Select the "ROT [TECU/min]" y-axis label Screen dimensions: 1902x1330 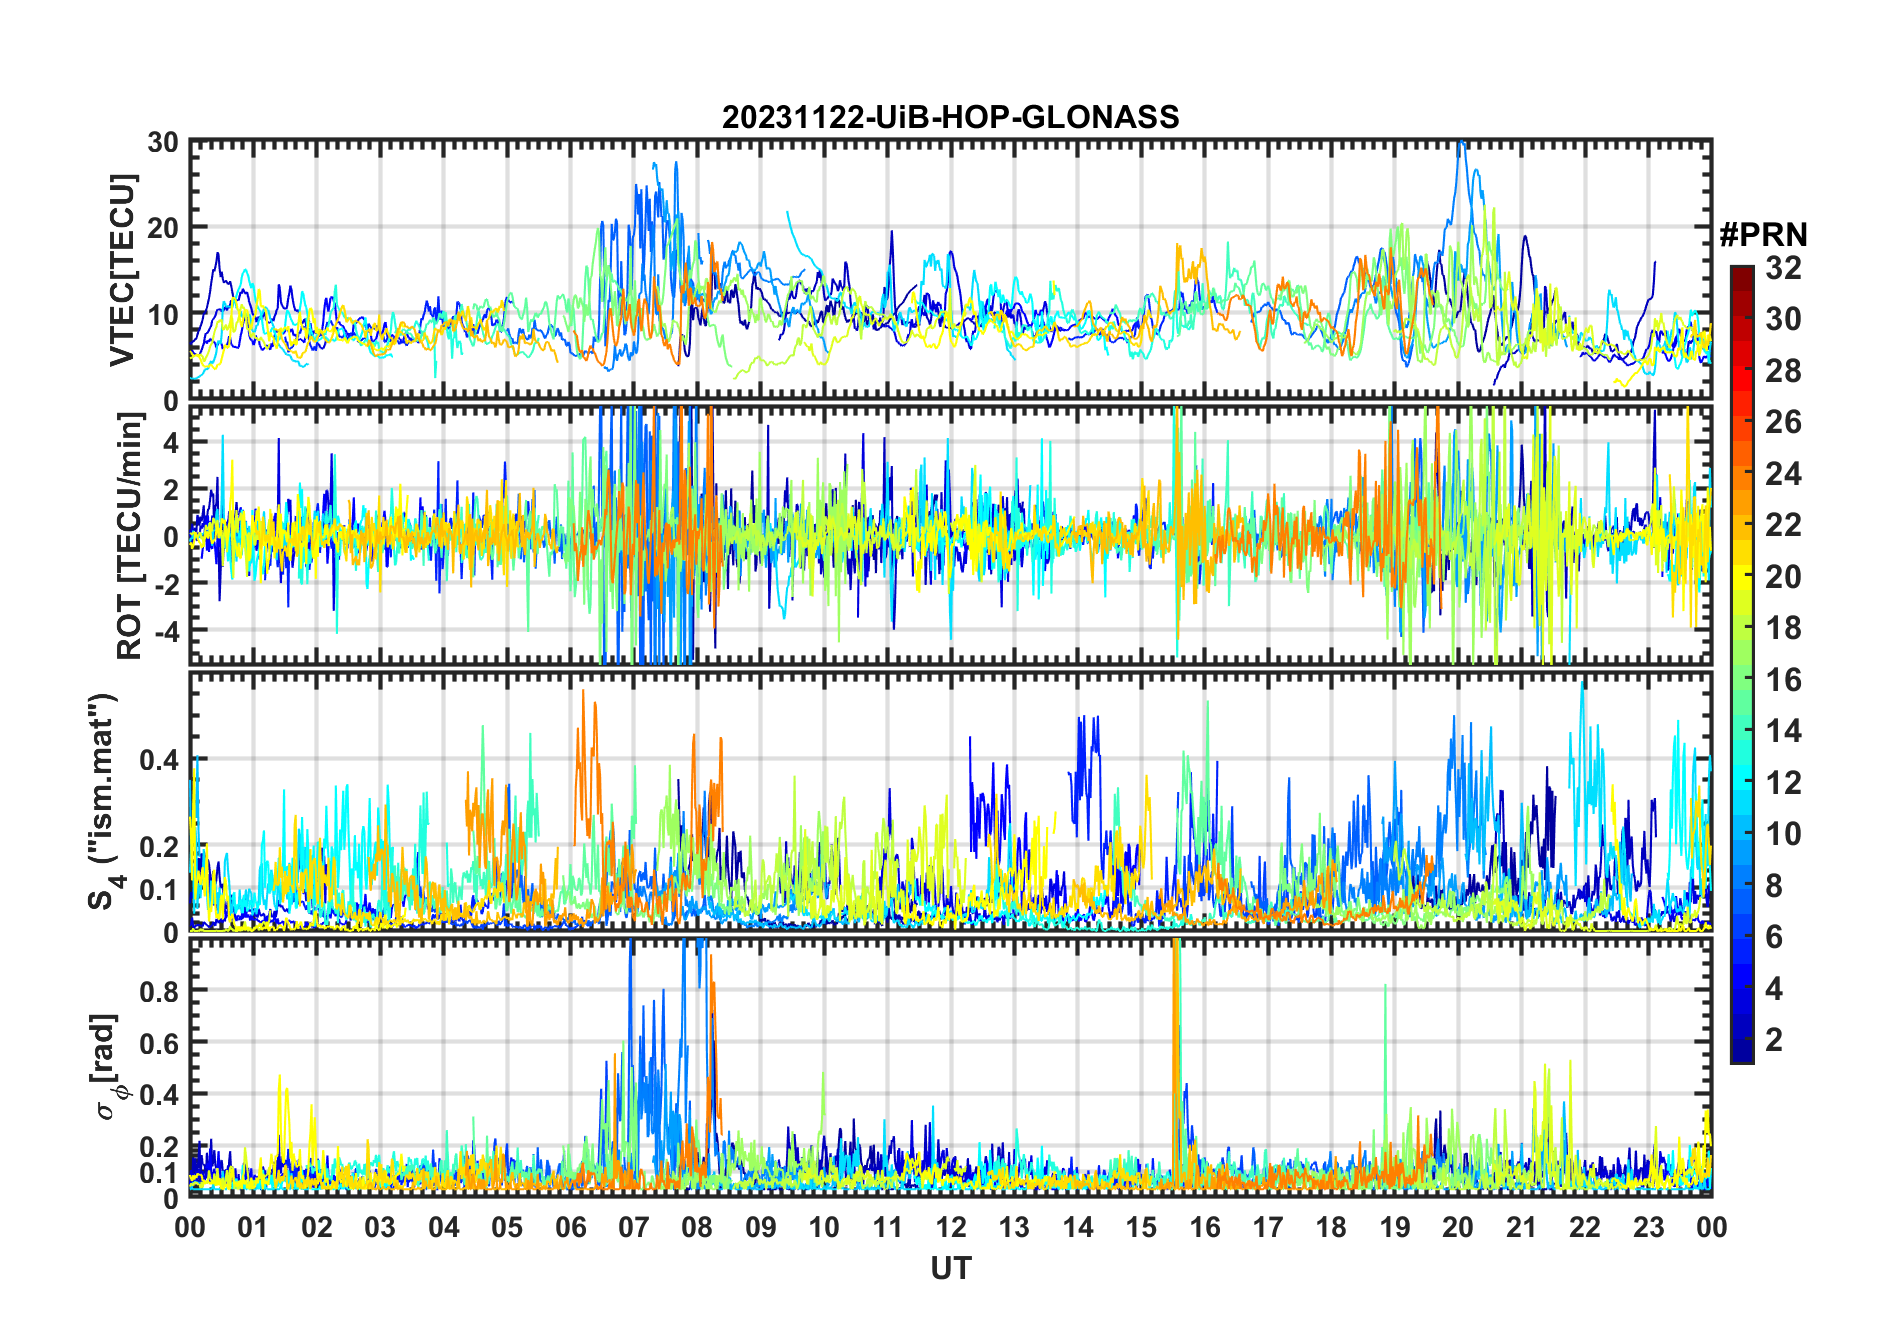(x=130, y=536)
